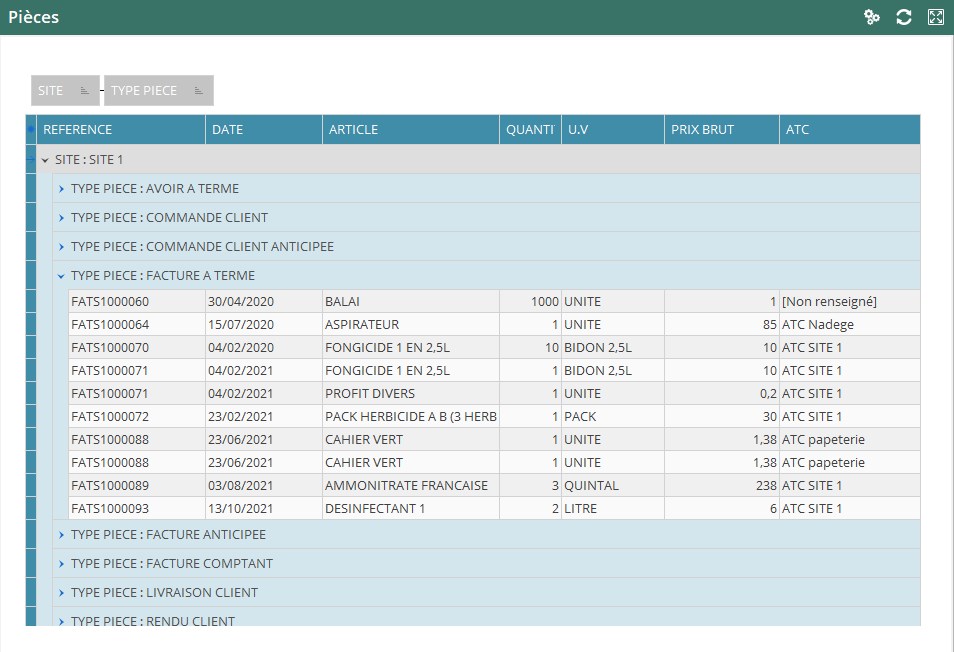Click the PRIX BRUT column header
The width and height of the screenshot is (954, 652).
pos(720,130)
